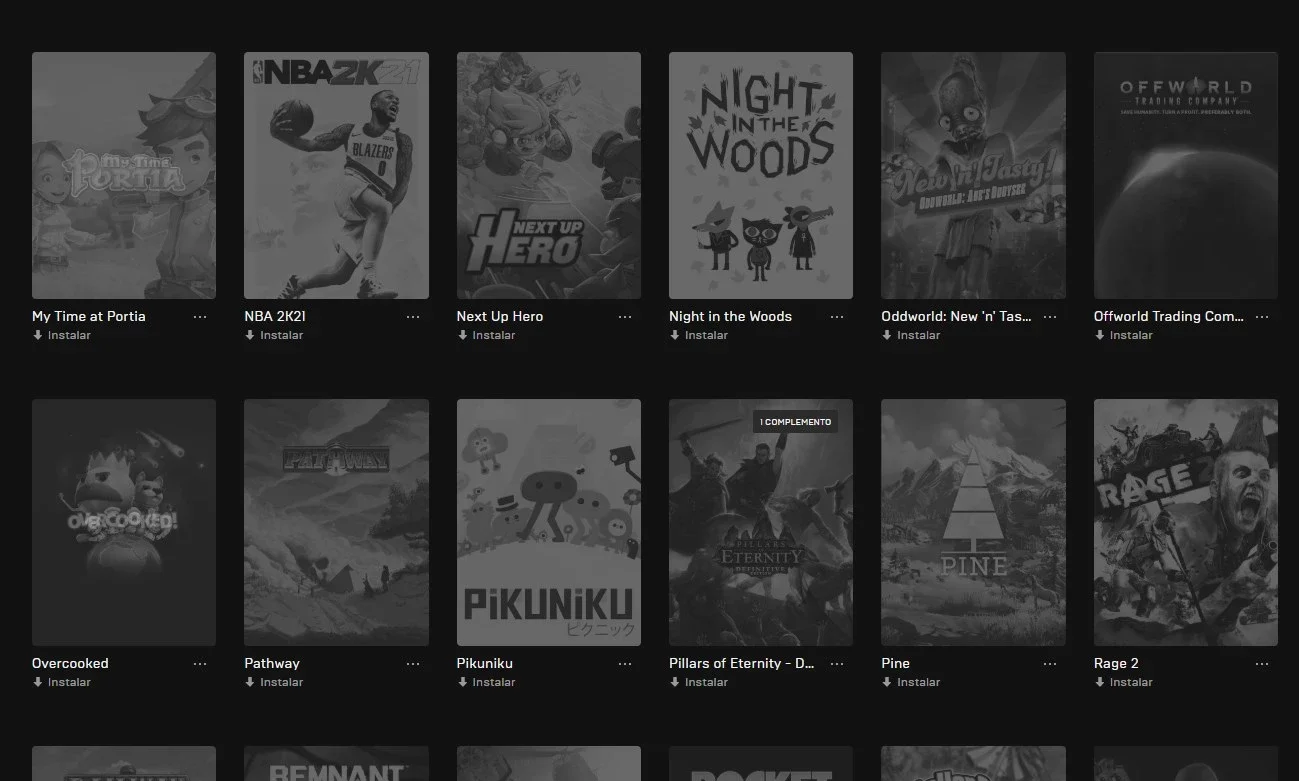The height and width of the screenshot is (781, 1299).
Task: Show more options for Rage 2
Action: coord(1262,664)
